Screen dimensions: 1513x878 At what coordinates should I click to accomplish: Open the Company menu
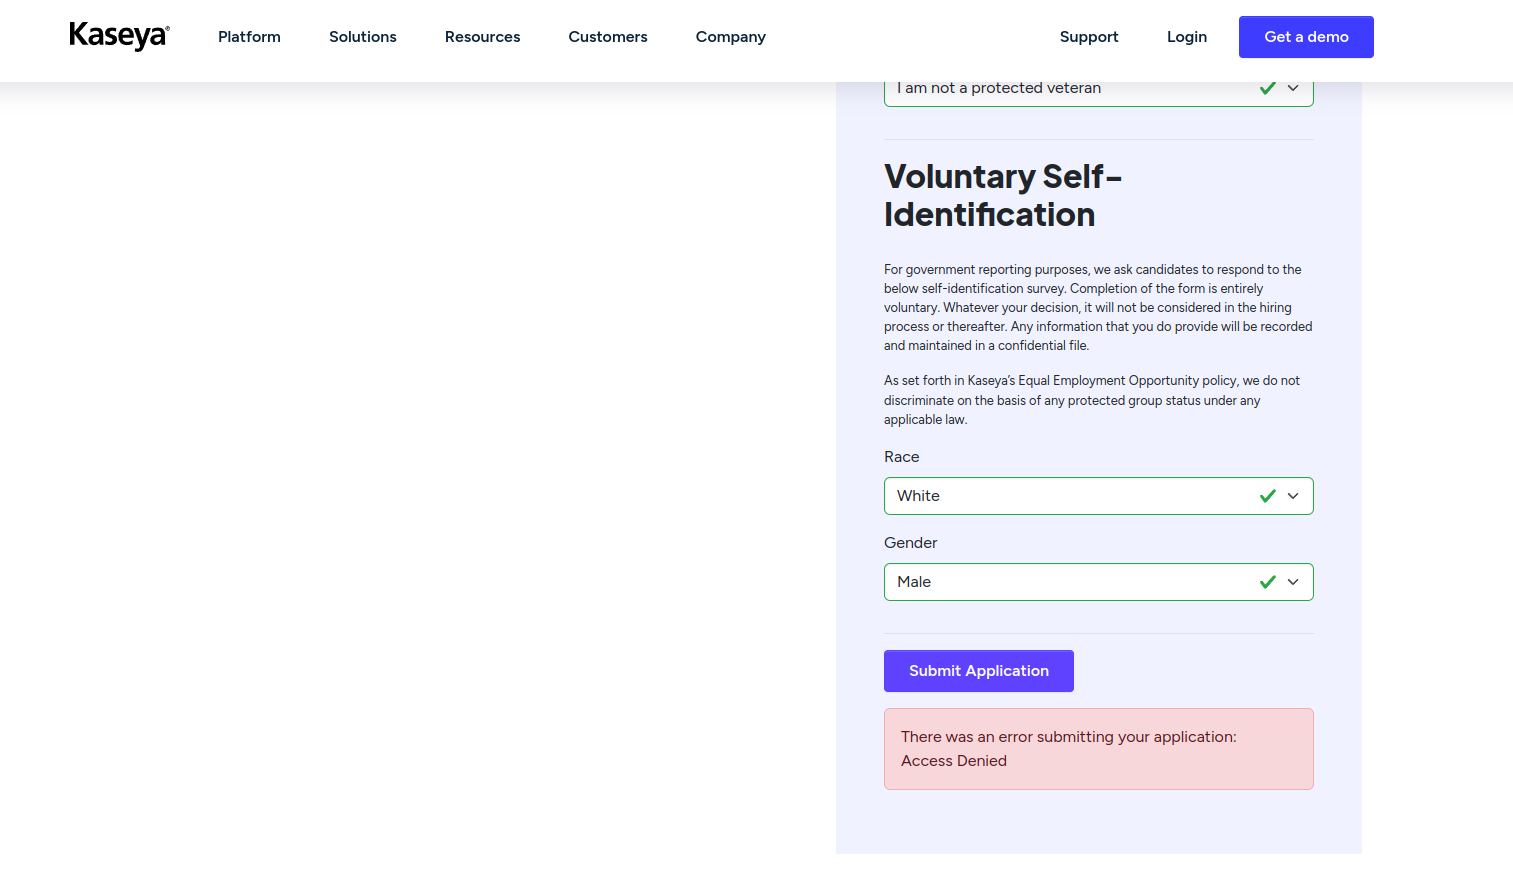click(x=731, y=37)
